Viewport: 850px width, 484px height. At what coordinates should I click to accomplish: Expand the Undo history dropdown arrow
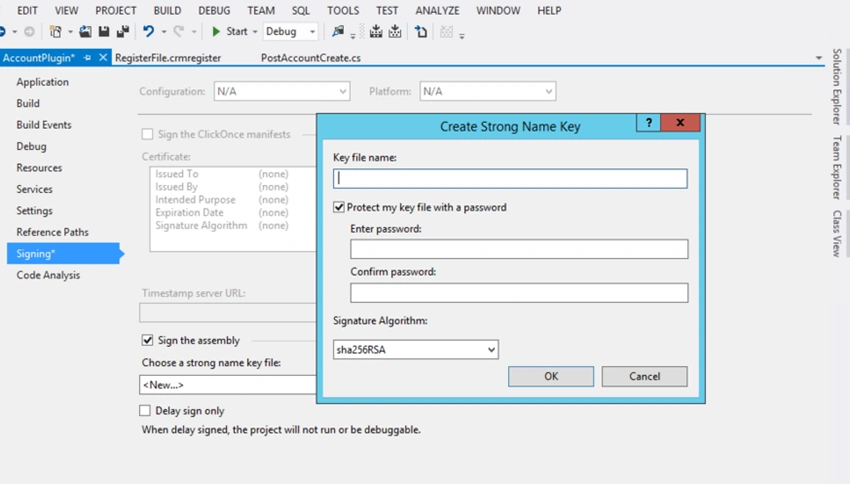[163, 32]
